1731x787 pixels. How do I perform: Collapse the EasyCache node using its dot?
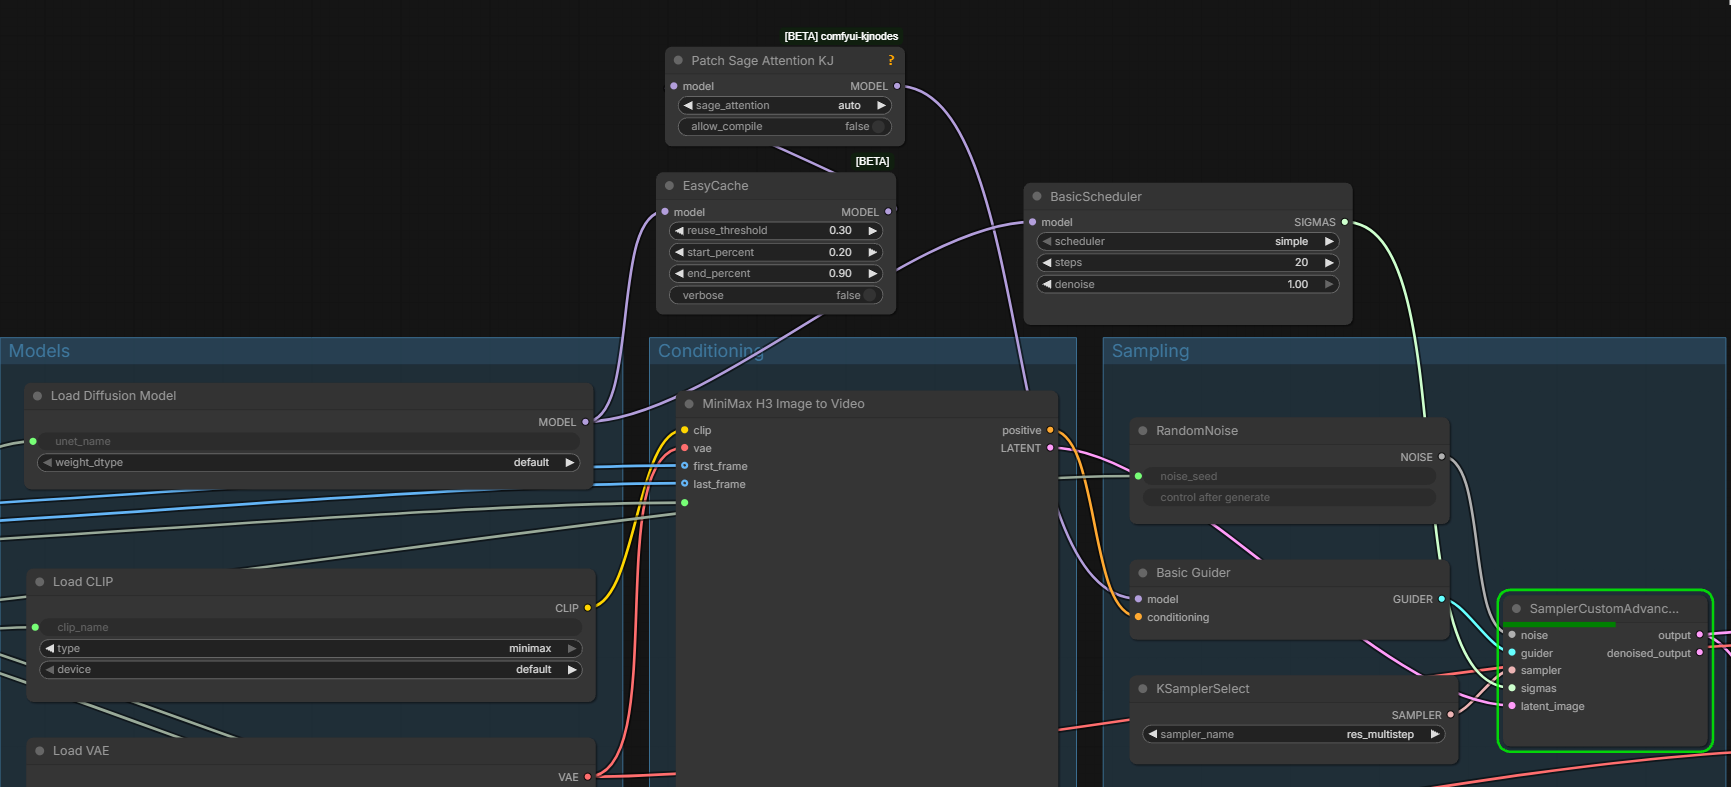point(669,185)
